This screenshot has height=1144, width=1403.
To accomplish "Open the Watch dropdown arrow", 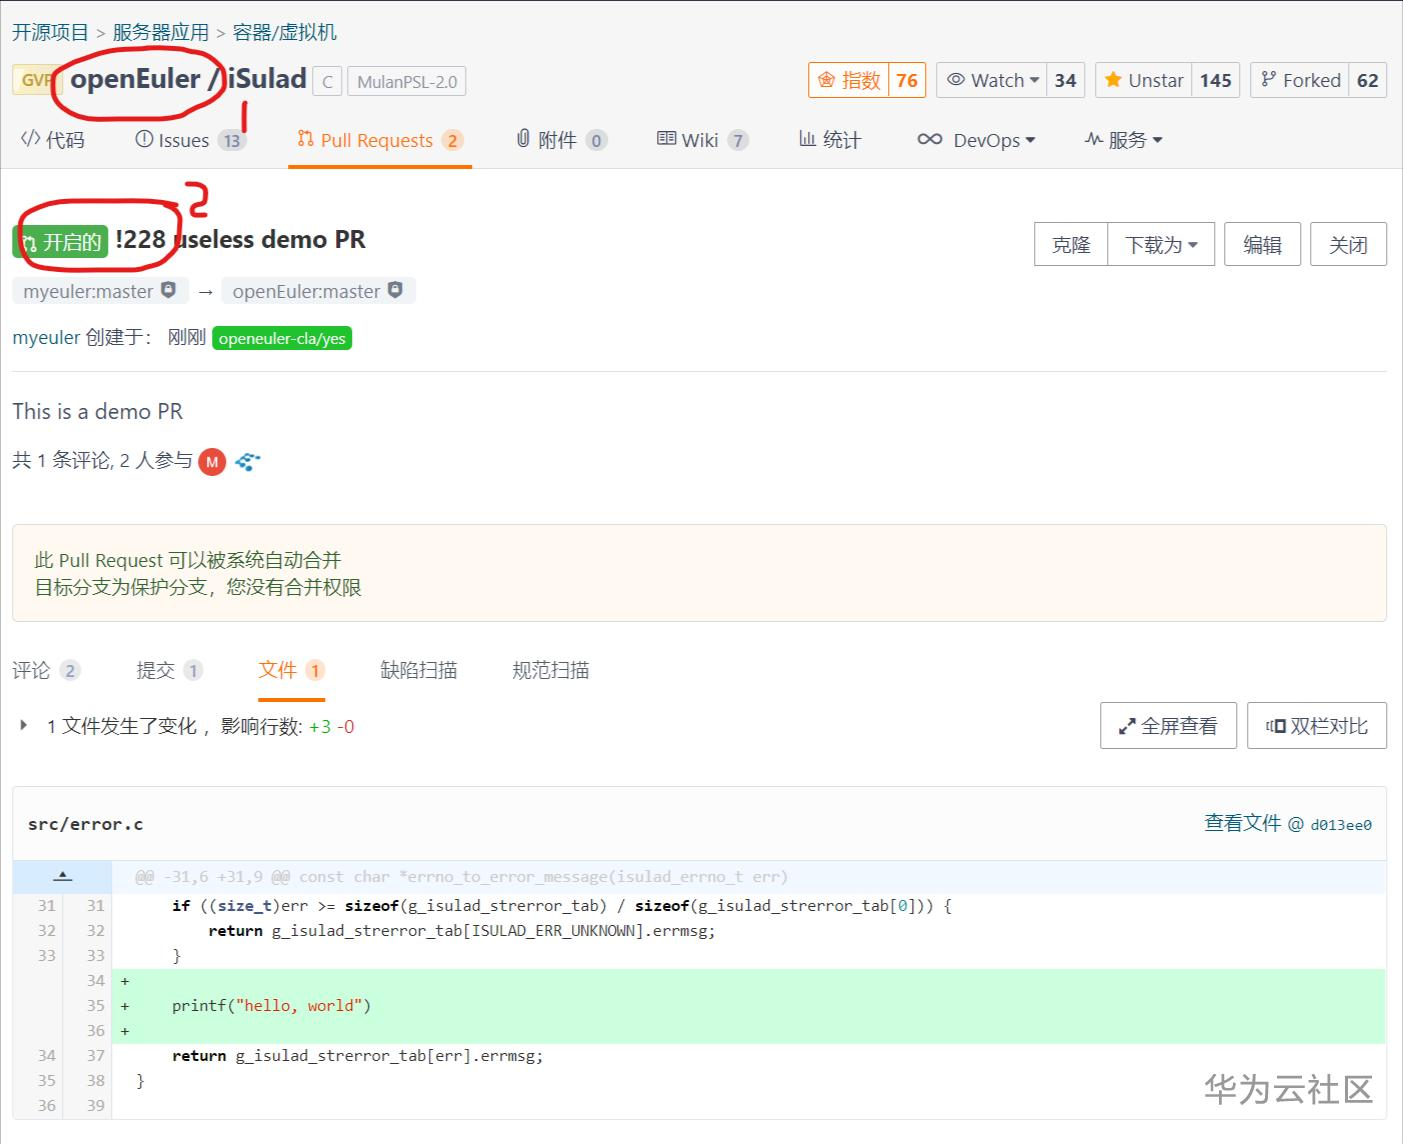I will pyautogui.click(x=1034, y=80).
